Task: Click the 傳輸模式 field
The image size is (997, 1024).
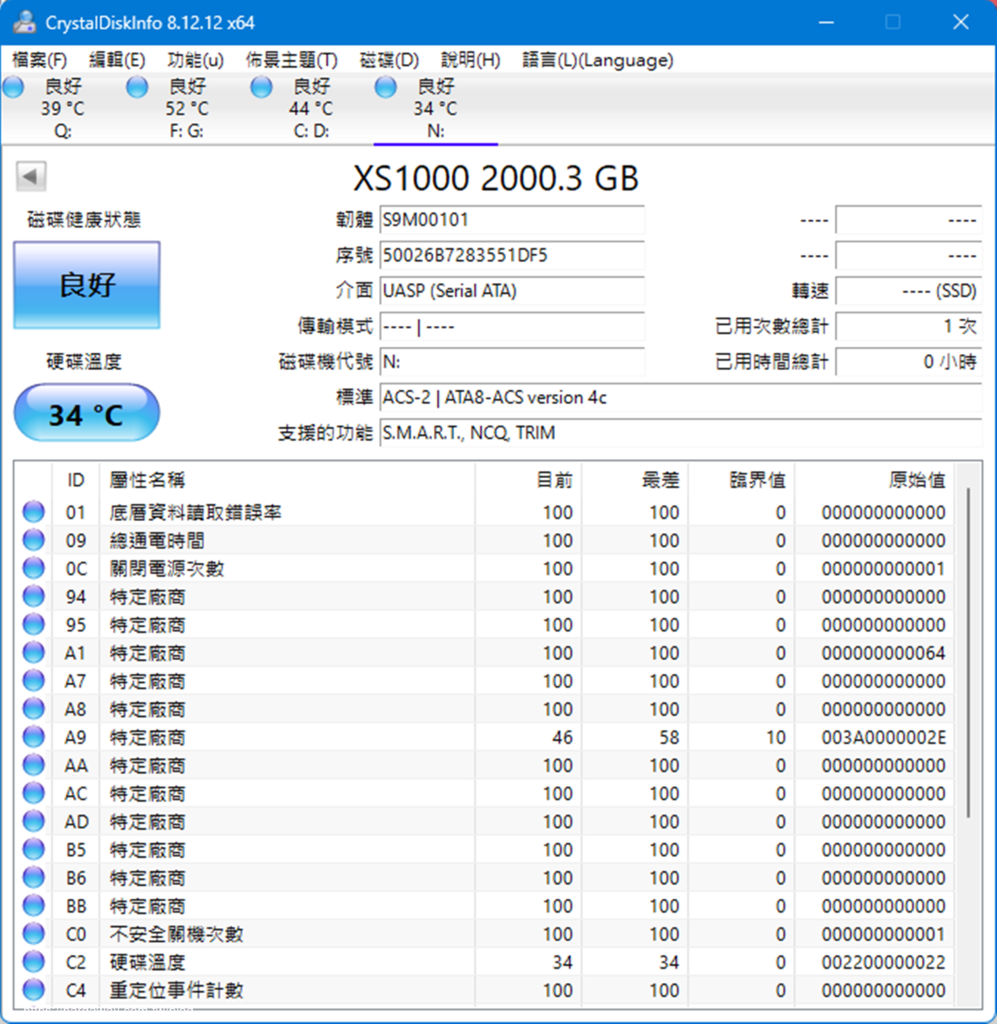Action: pos(512,326)
